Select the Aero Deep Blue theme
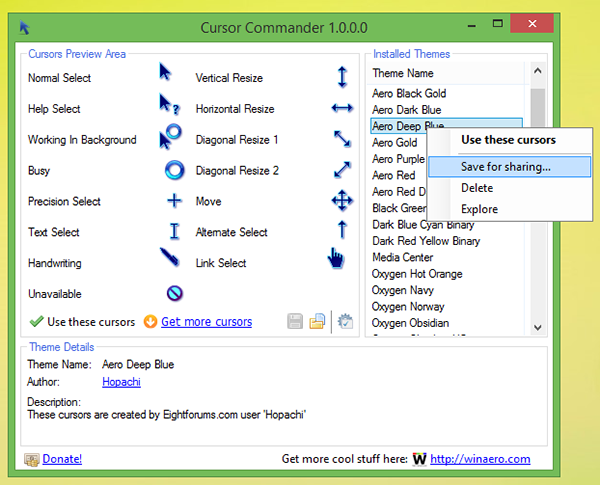The image size is (600, 485). point(446,126)
